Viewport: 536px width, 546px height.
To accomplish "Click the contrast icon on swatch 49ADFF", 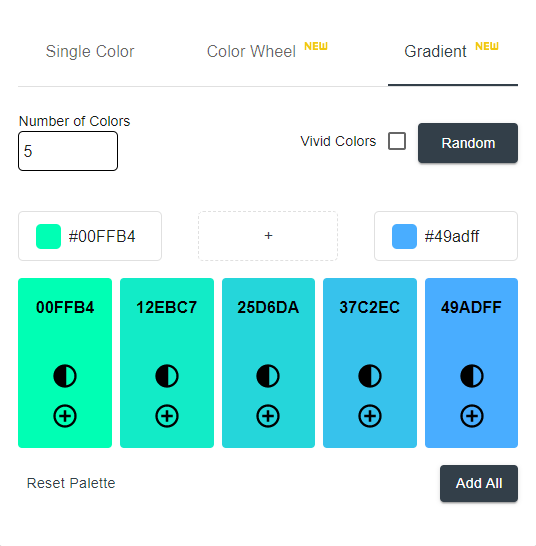I will pyautogui.click(x=472, y=376).
